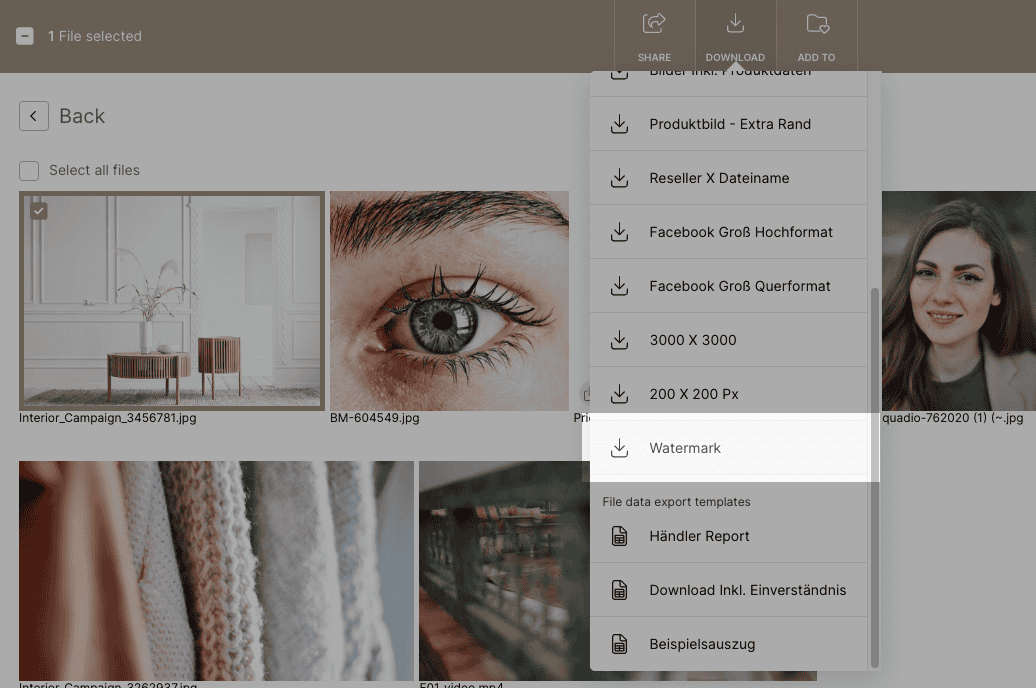Click spreadsheet icon beside Beispielsauszug
The image size is (1036, 688).
tap(619, 644)
